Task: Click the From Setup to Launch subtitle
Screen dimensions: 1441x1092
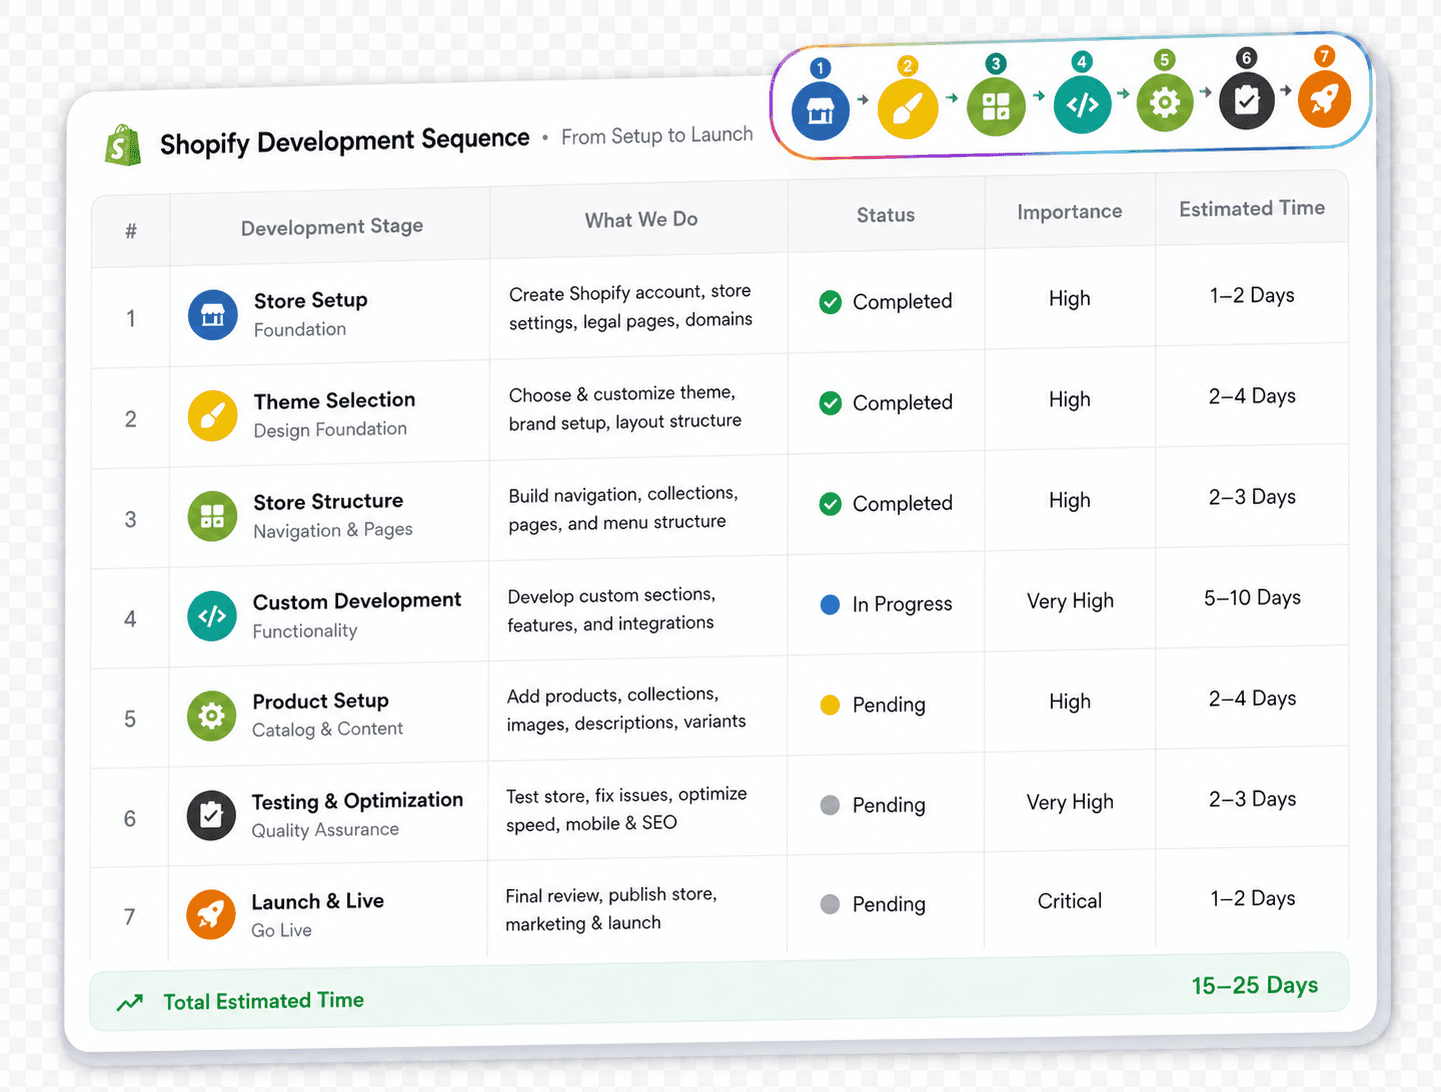Action: [x=657, y=135]
